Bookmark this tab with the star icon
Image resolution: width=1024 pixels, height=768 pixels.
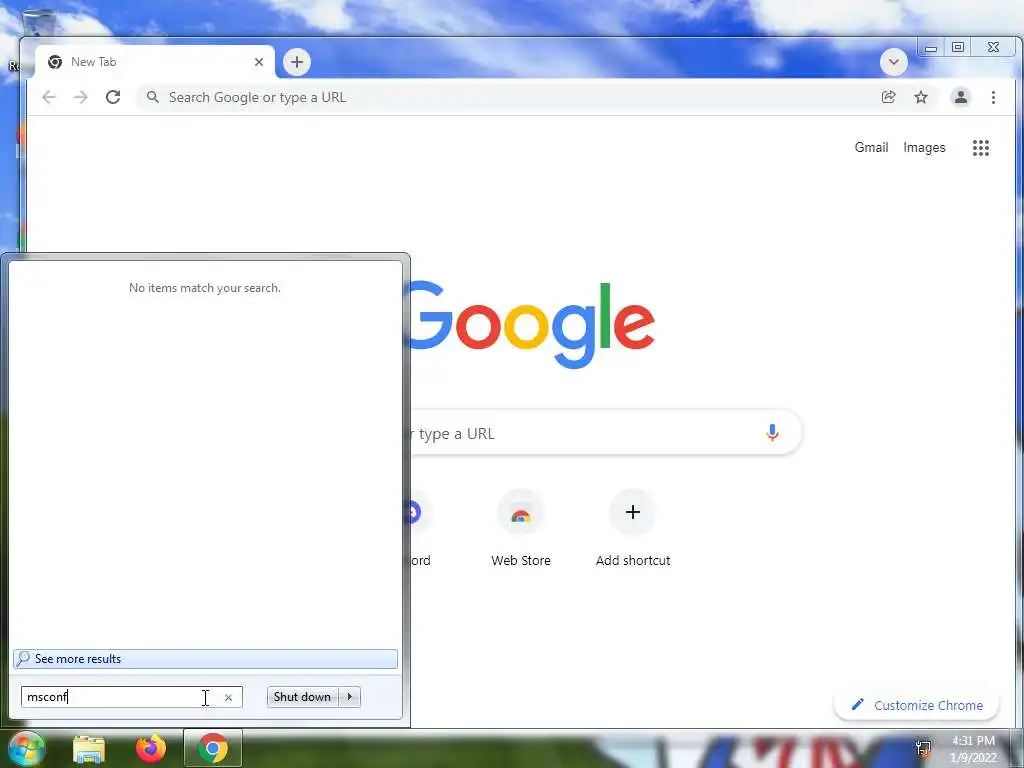pyautogui.click(x=921, y=97)
